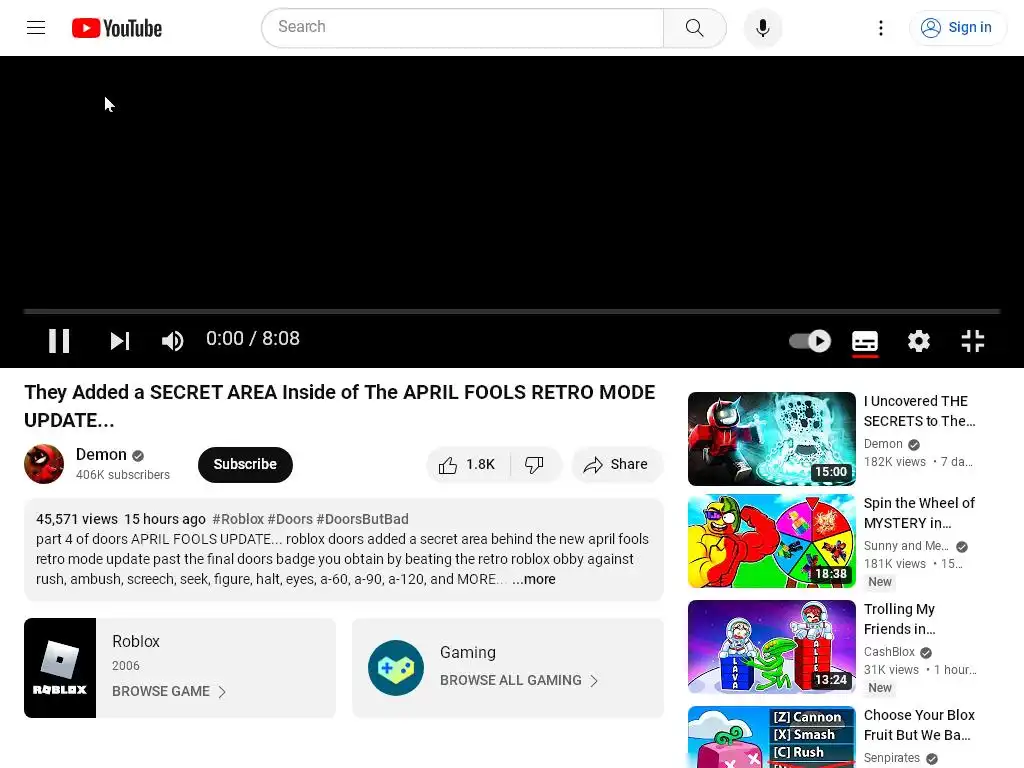Open the #DoorsButBad hashtag
The image size is (1024, 768).
point(362,519)
